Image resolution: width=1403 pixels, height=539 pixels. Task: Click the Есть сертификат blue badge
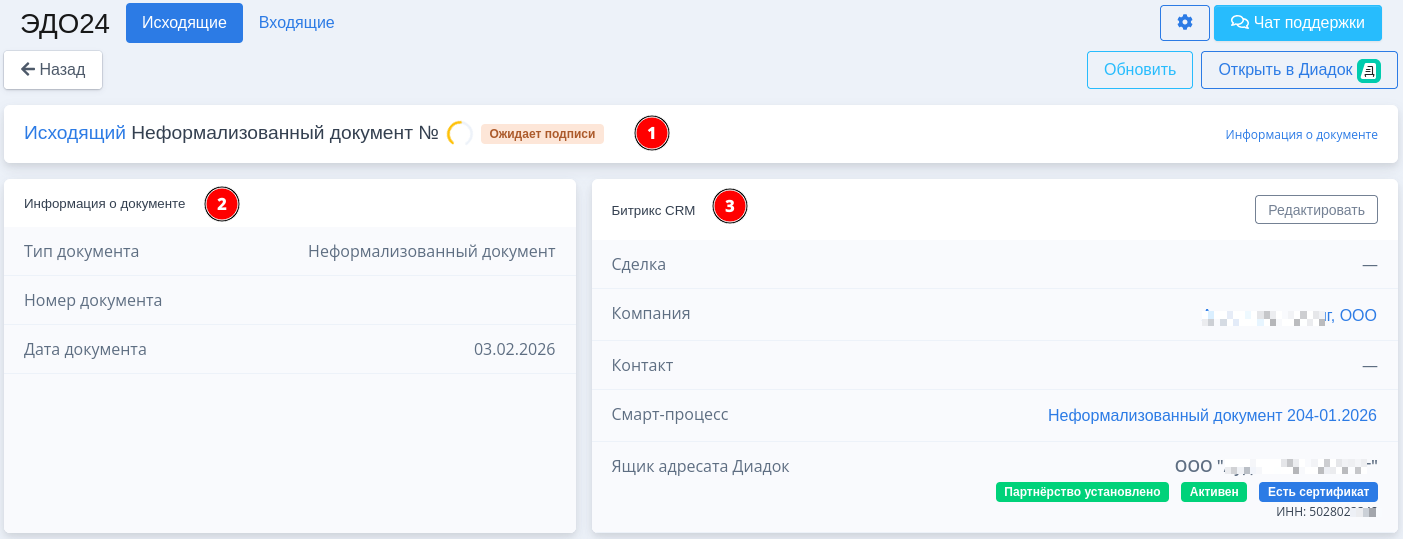coord(1318,491)
